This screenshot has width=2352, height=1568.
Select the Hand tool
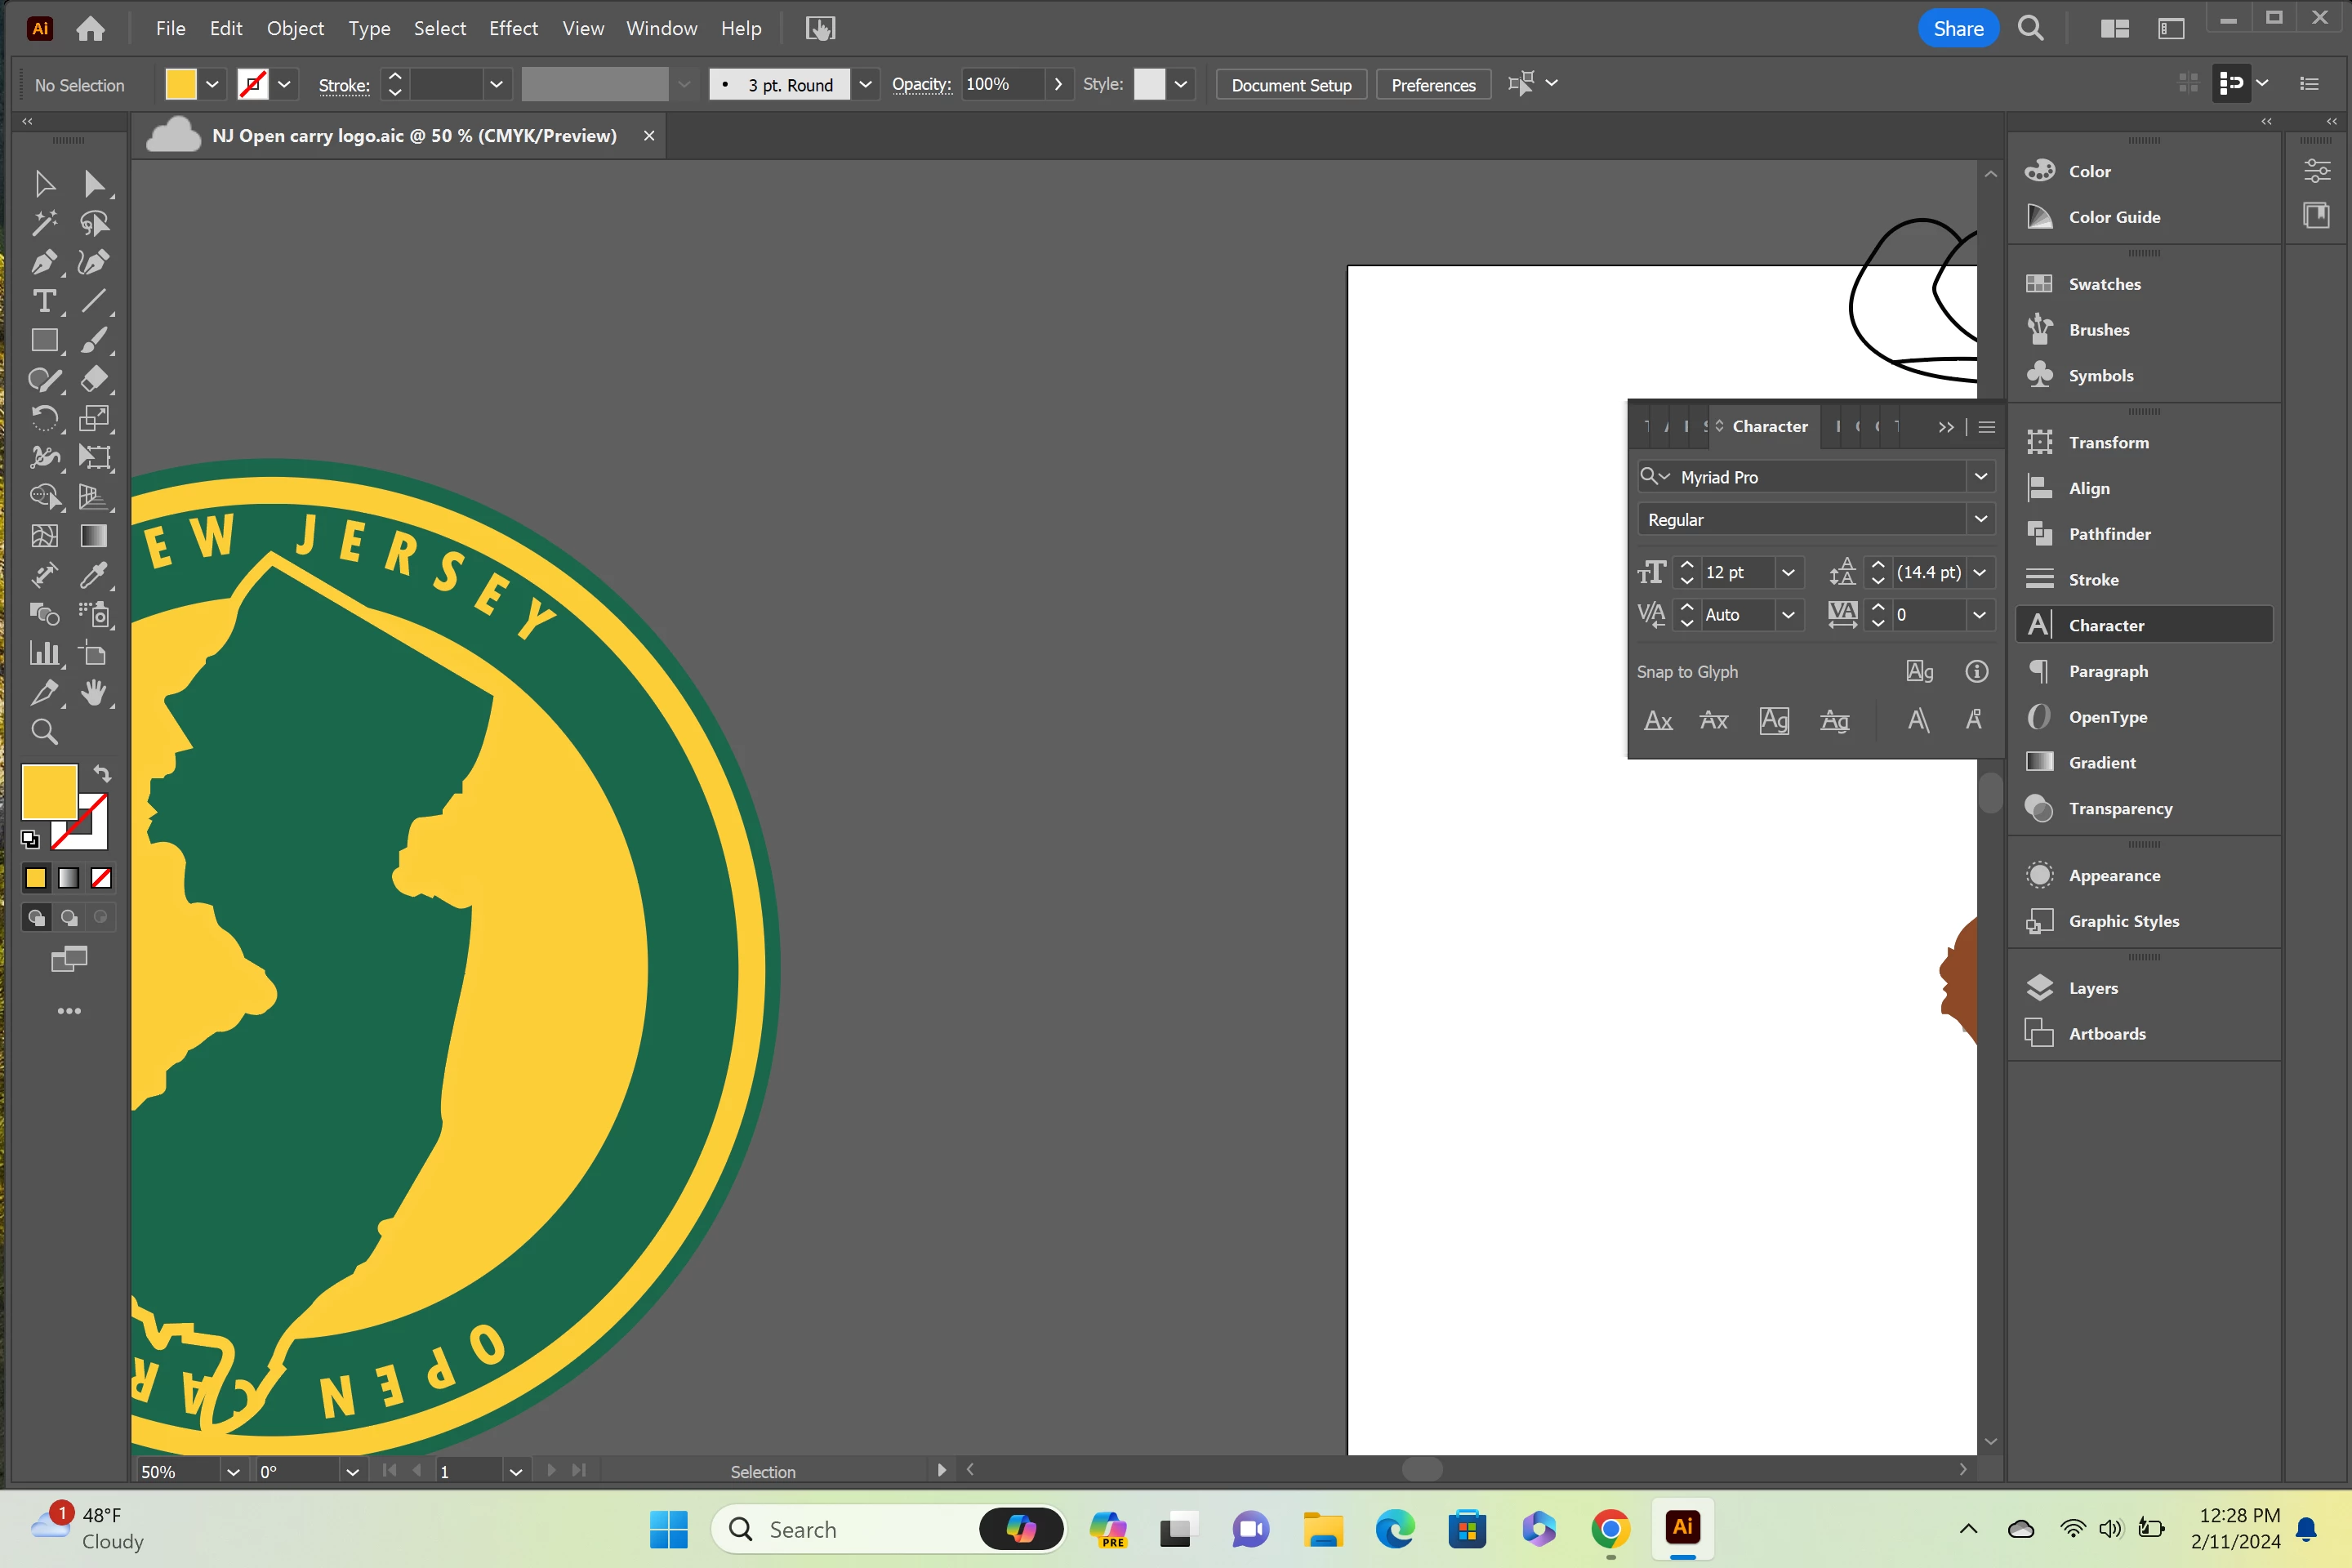pyautogui.click(x=93, y=692)
